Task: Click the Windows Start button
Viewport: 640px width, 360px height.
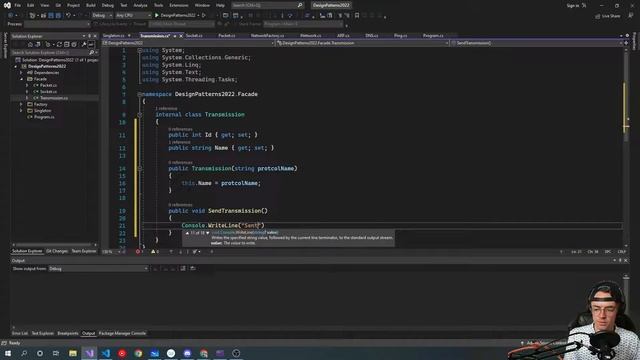Action: tap(8, 353)
